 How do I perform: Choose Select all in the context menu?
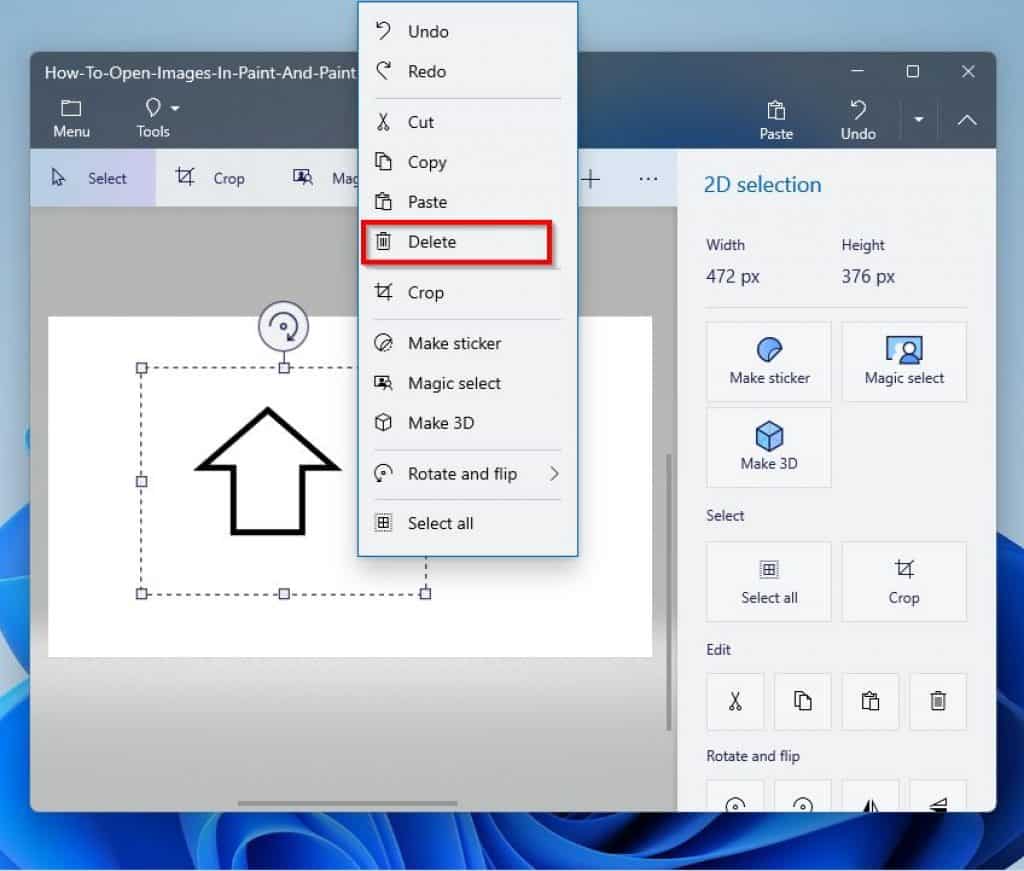click(x=468, y=523)
